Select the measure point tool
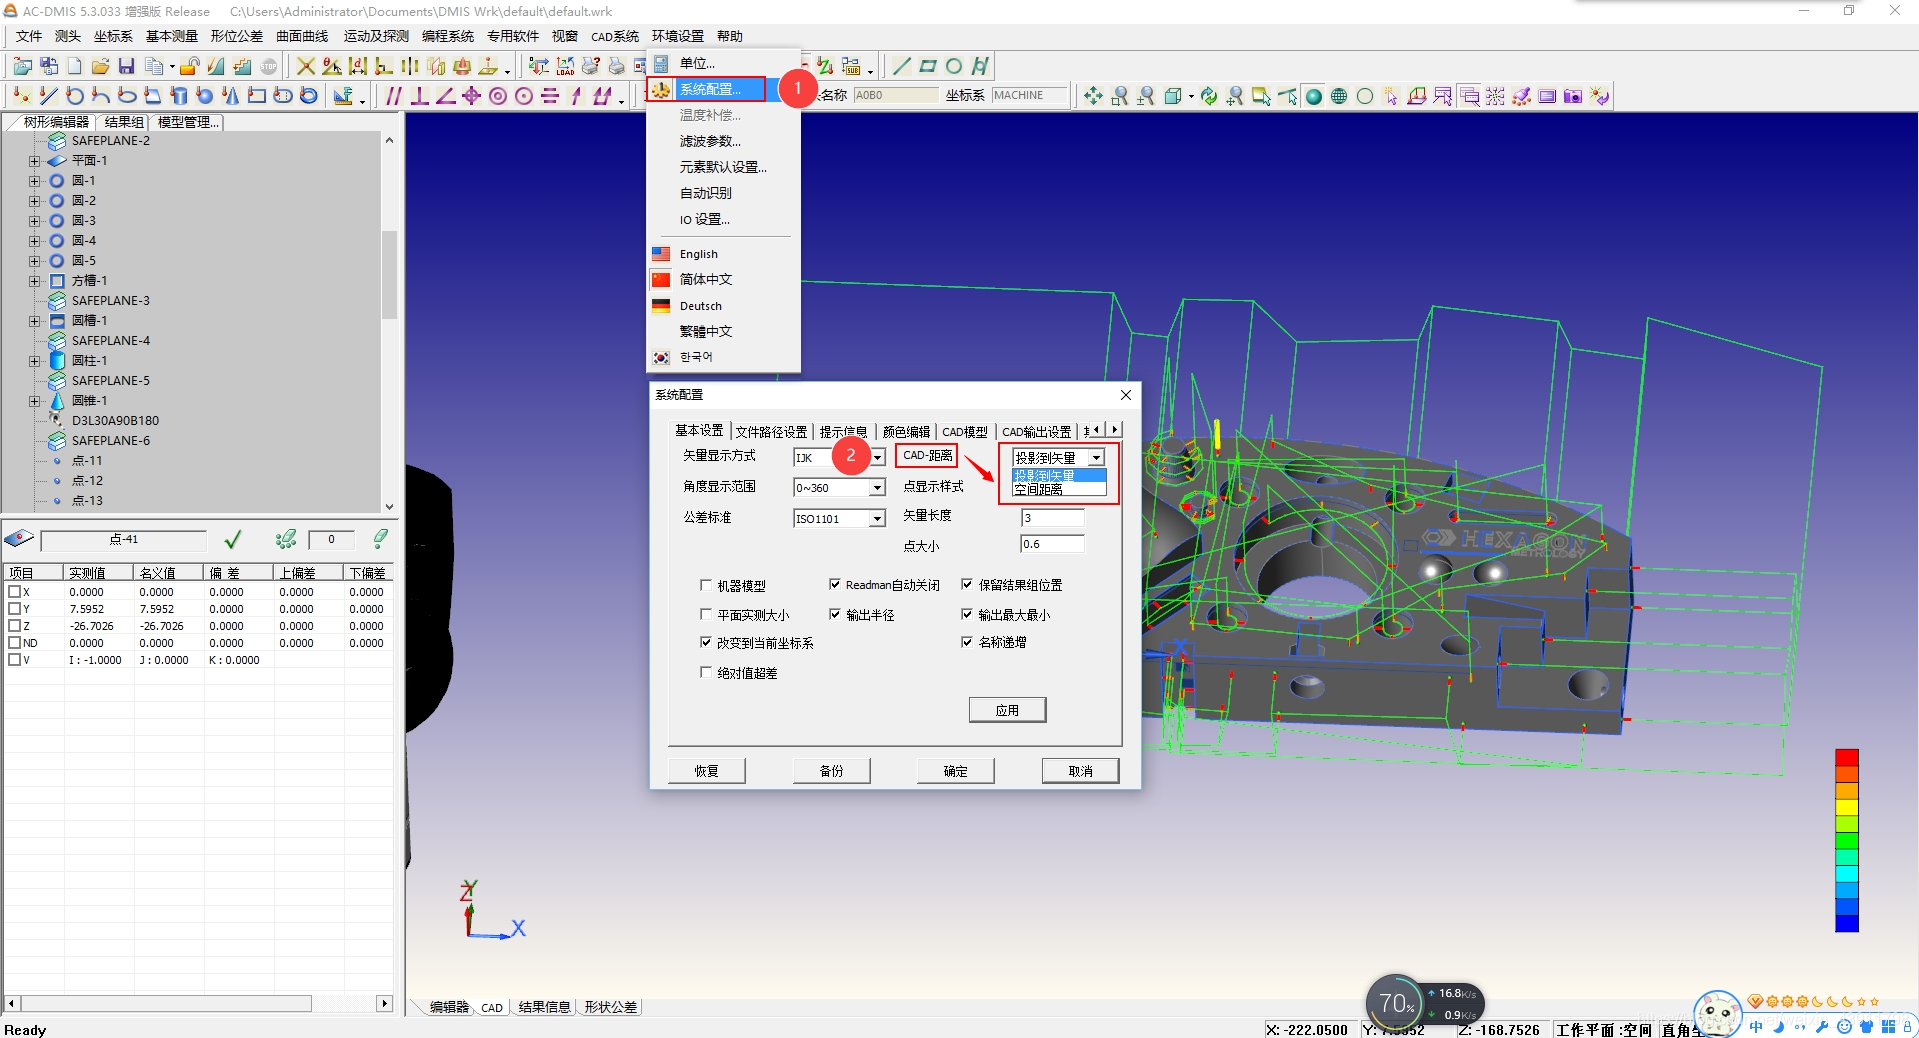 pyautogui.click(x=22, y=95)
